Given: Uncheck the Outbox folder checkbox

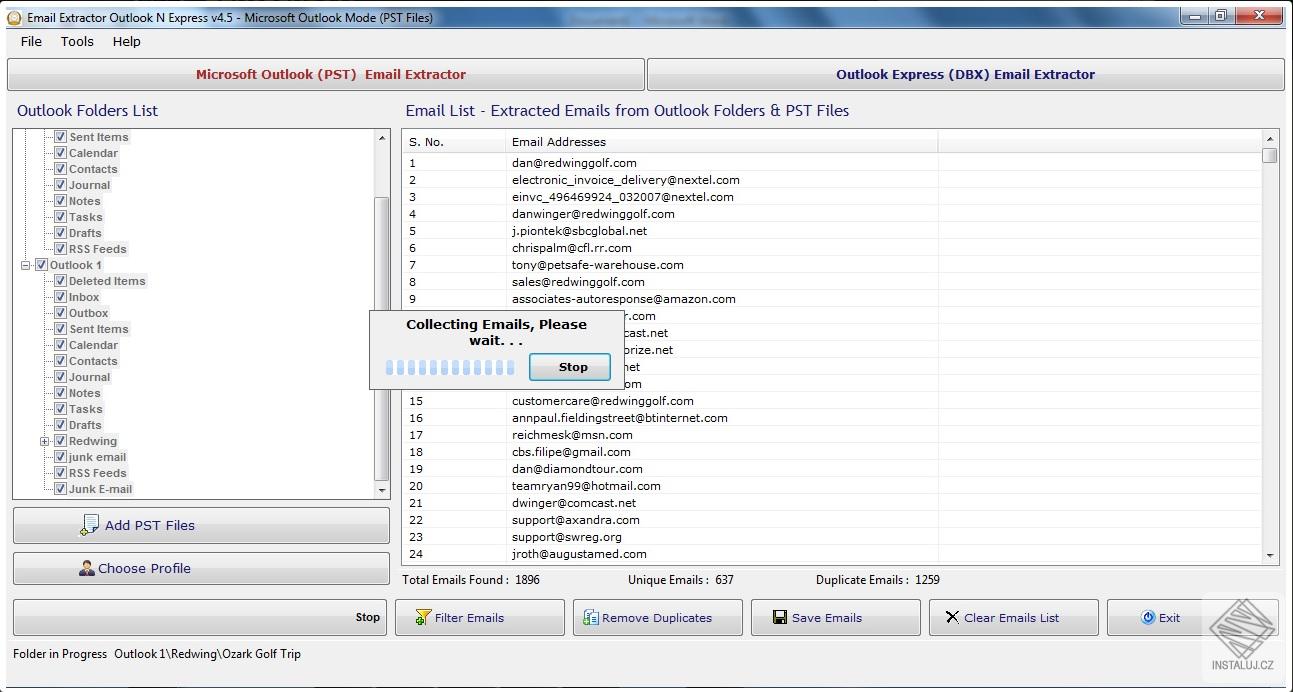Looking at the screenshot, I should pyautogui.click(x=60, y=313).
